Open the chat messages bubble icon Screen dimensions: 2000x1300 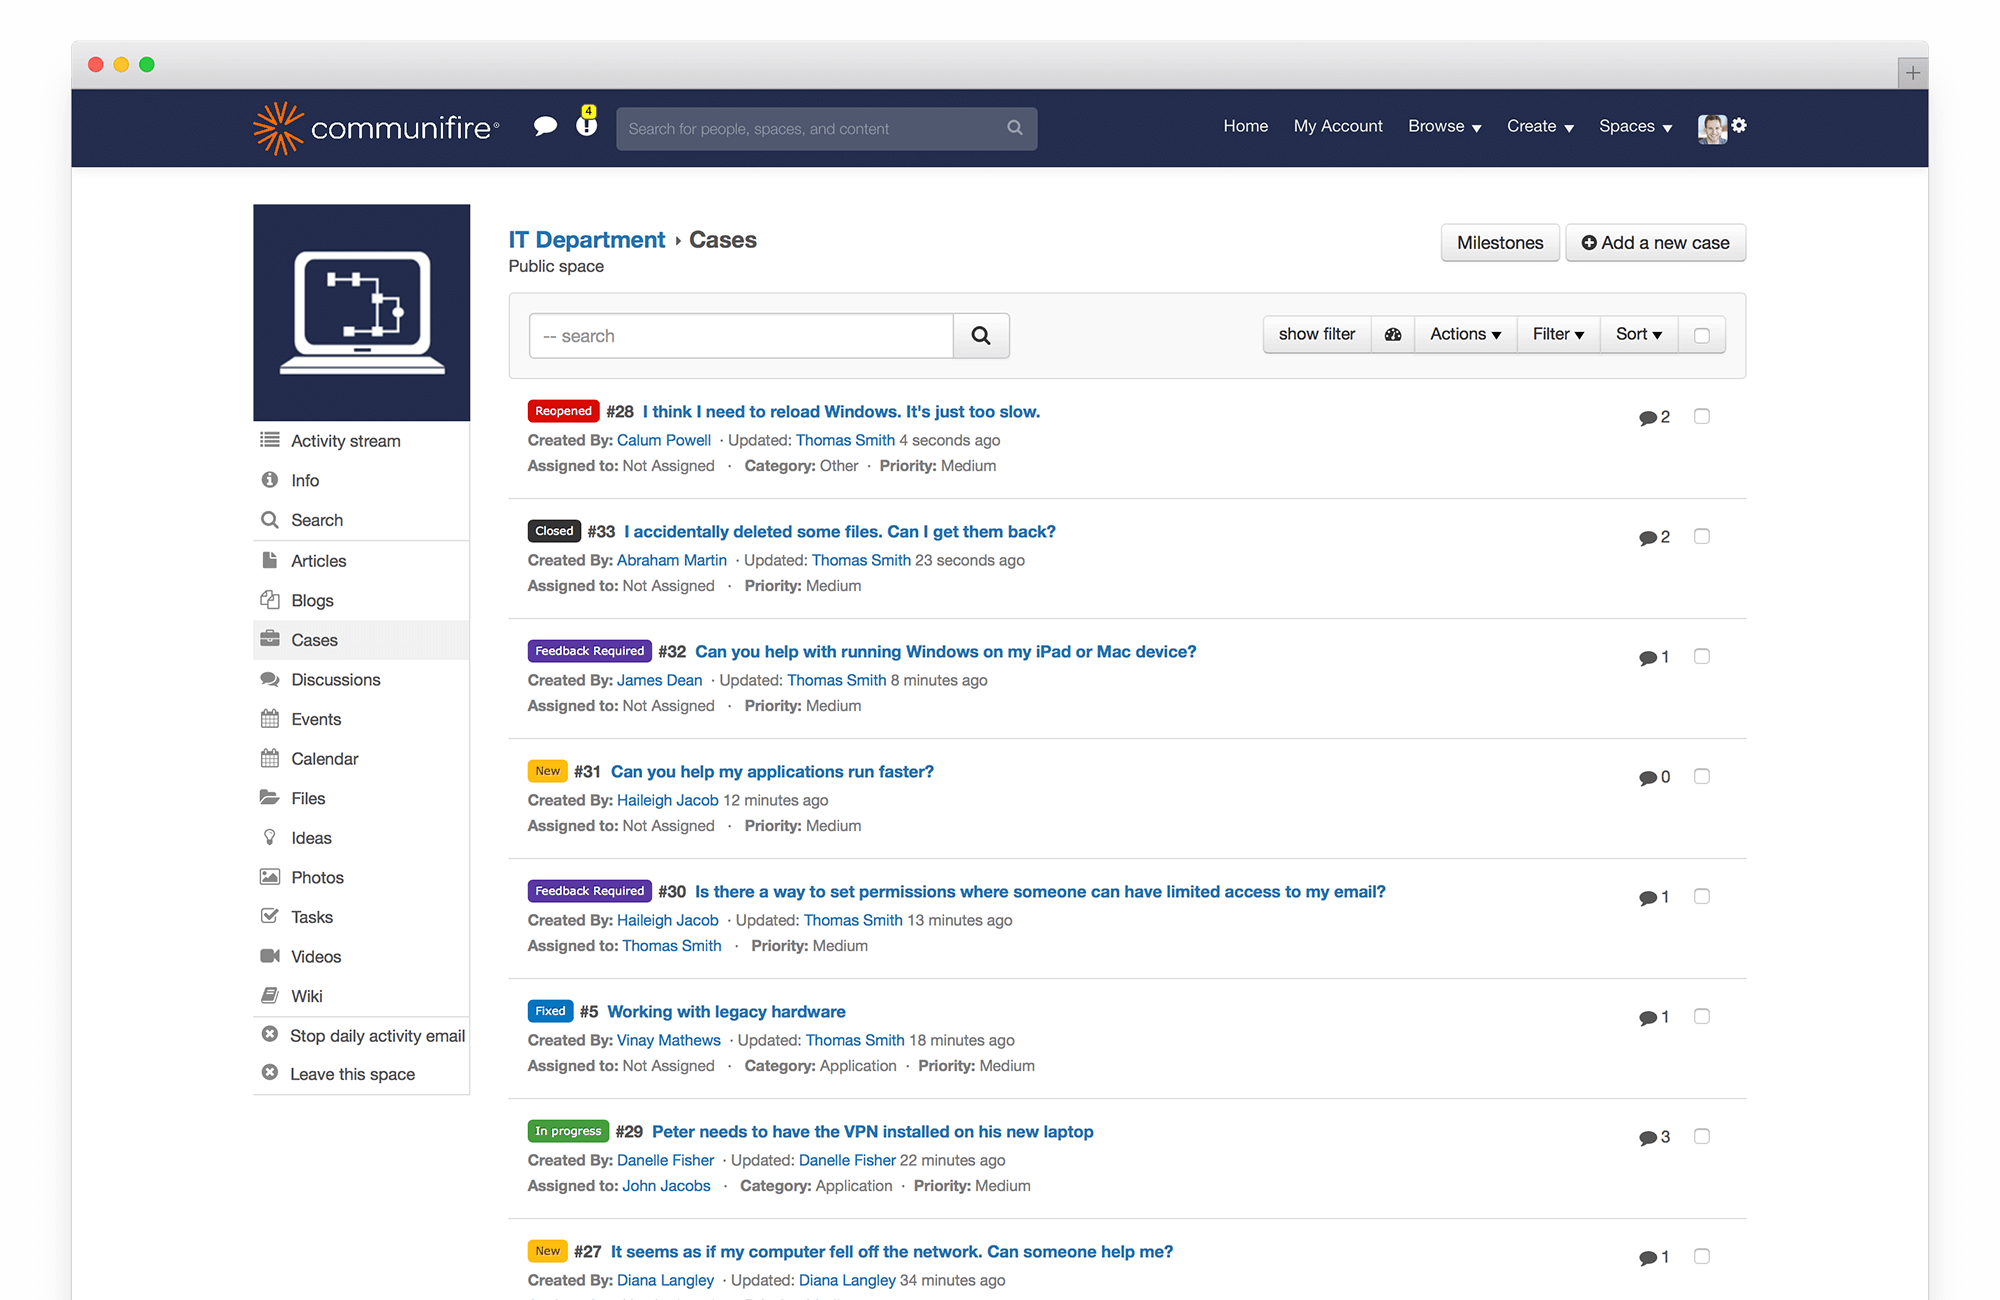point(546,126)
